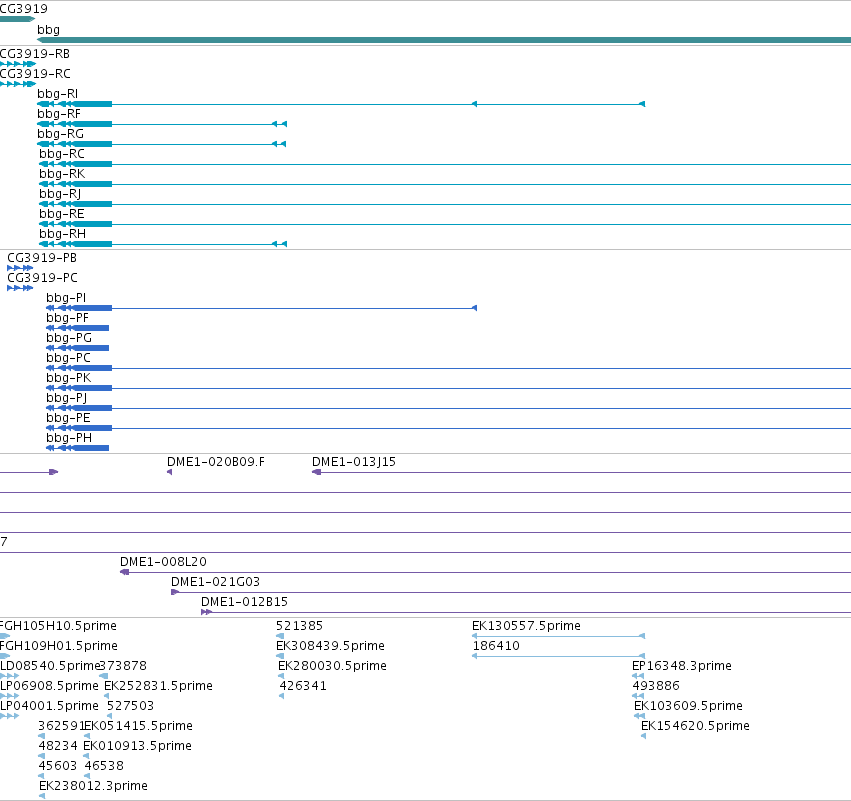The height and width of the screenshot is (801, 851).
Task: Select the LP06908.5prime EST label
Action: (x=49, y=686)
